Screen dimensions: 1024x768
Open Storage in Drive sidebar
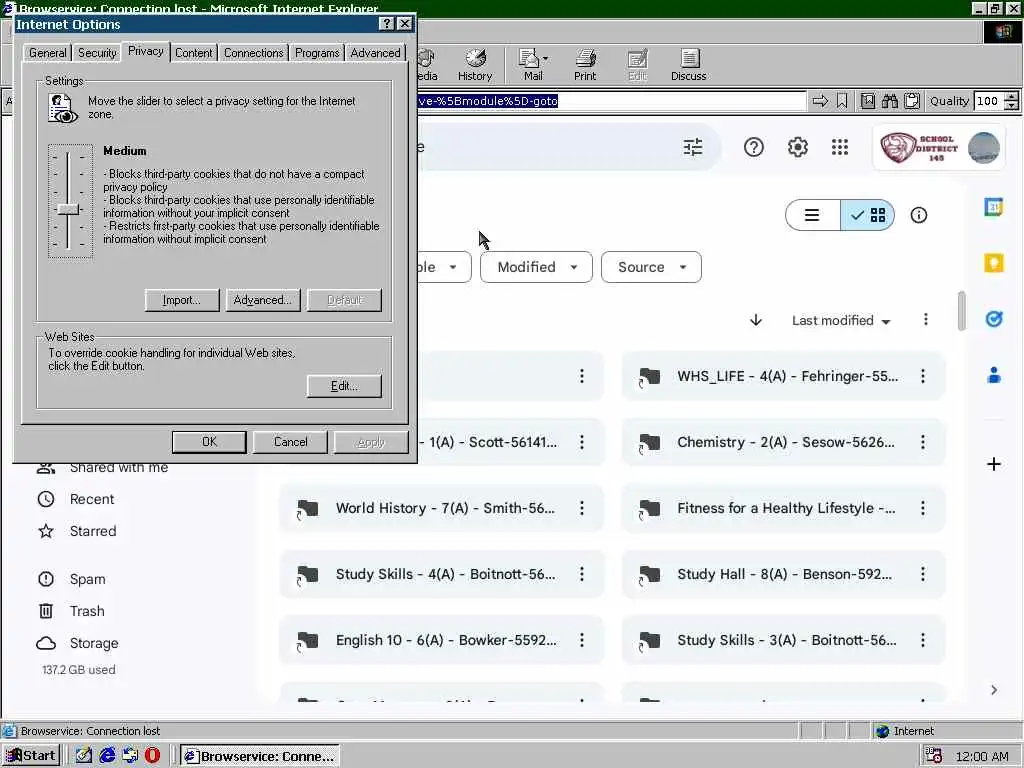click(94, 643)
